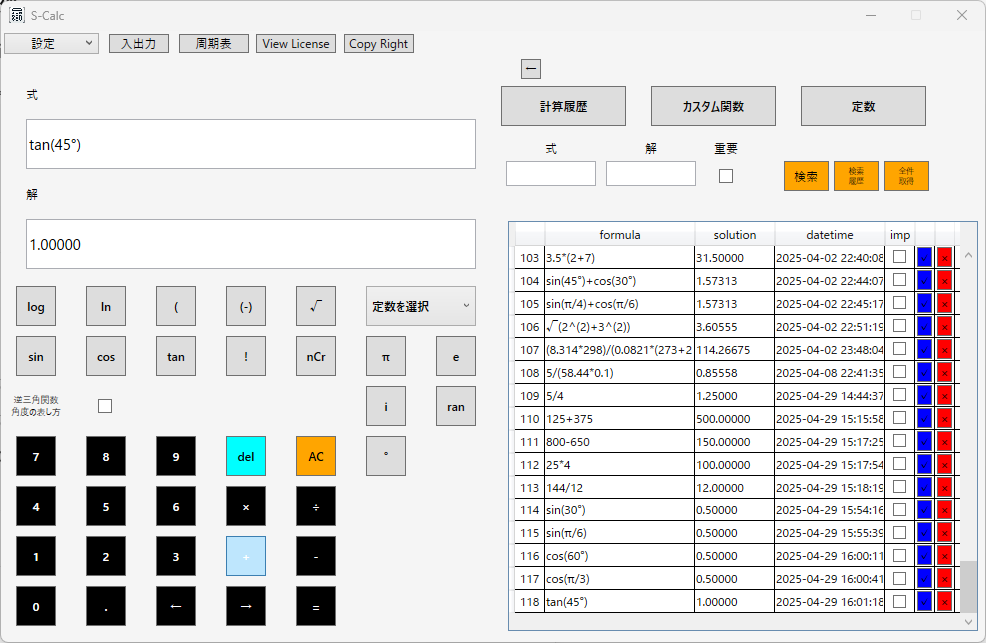
Task: Insert the degree symbol °
Action: (x=386, y=456)
